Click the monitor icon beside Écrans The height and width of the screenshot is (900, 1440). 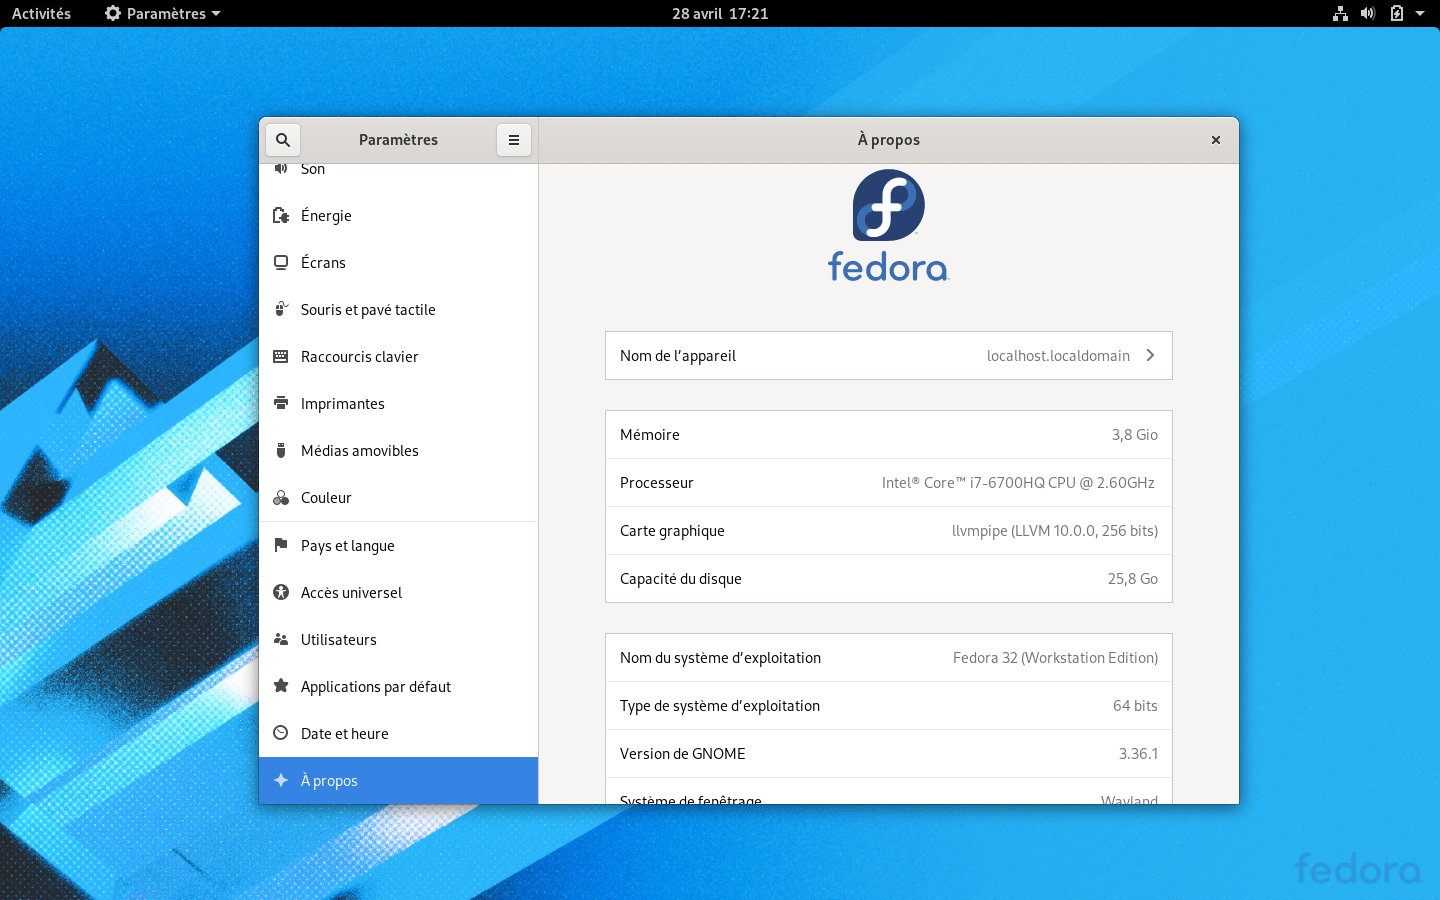(x=281, y=263)
